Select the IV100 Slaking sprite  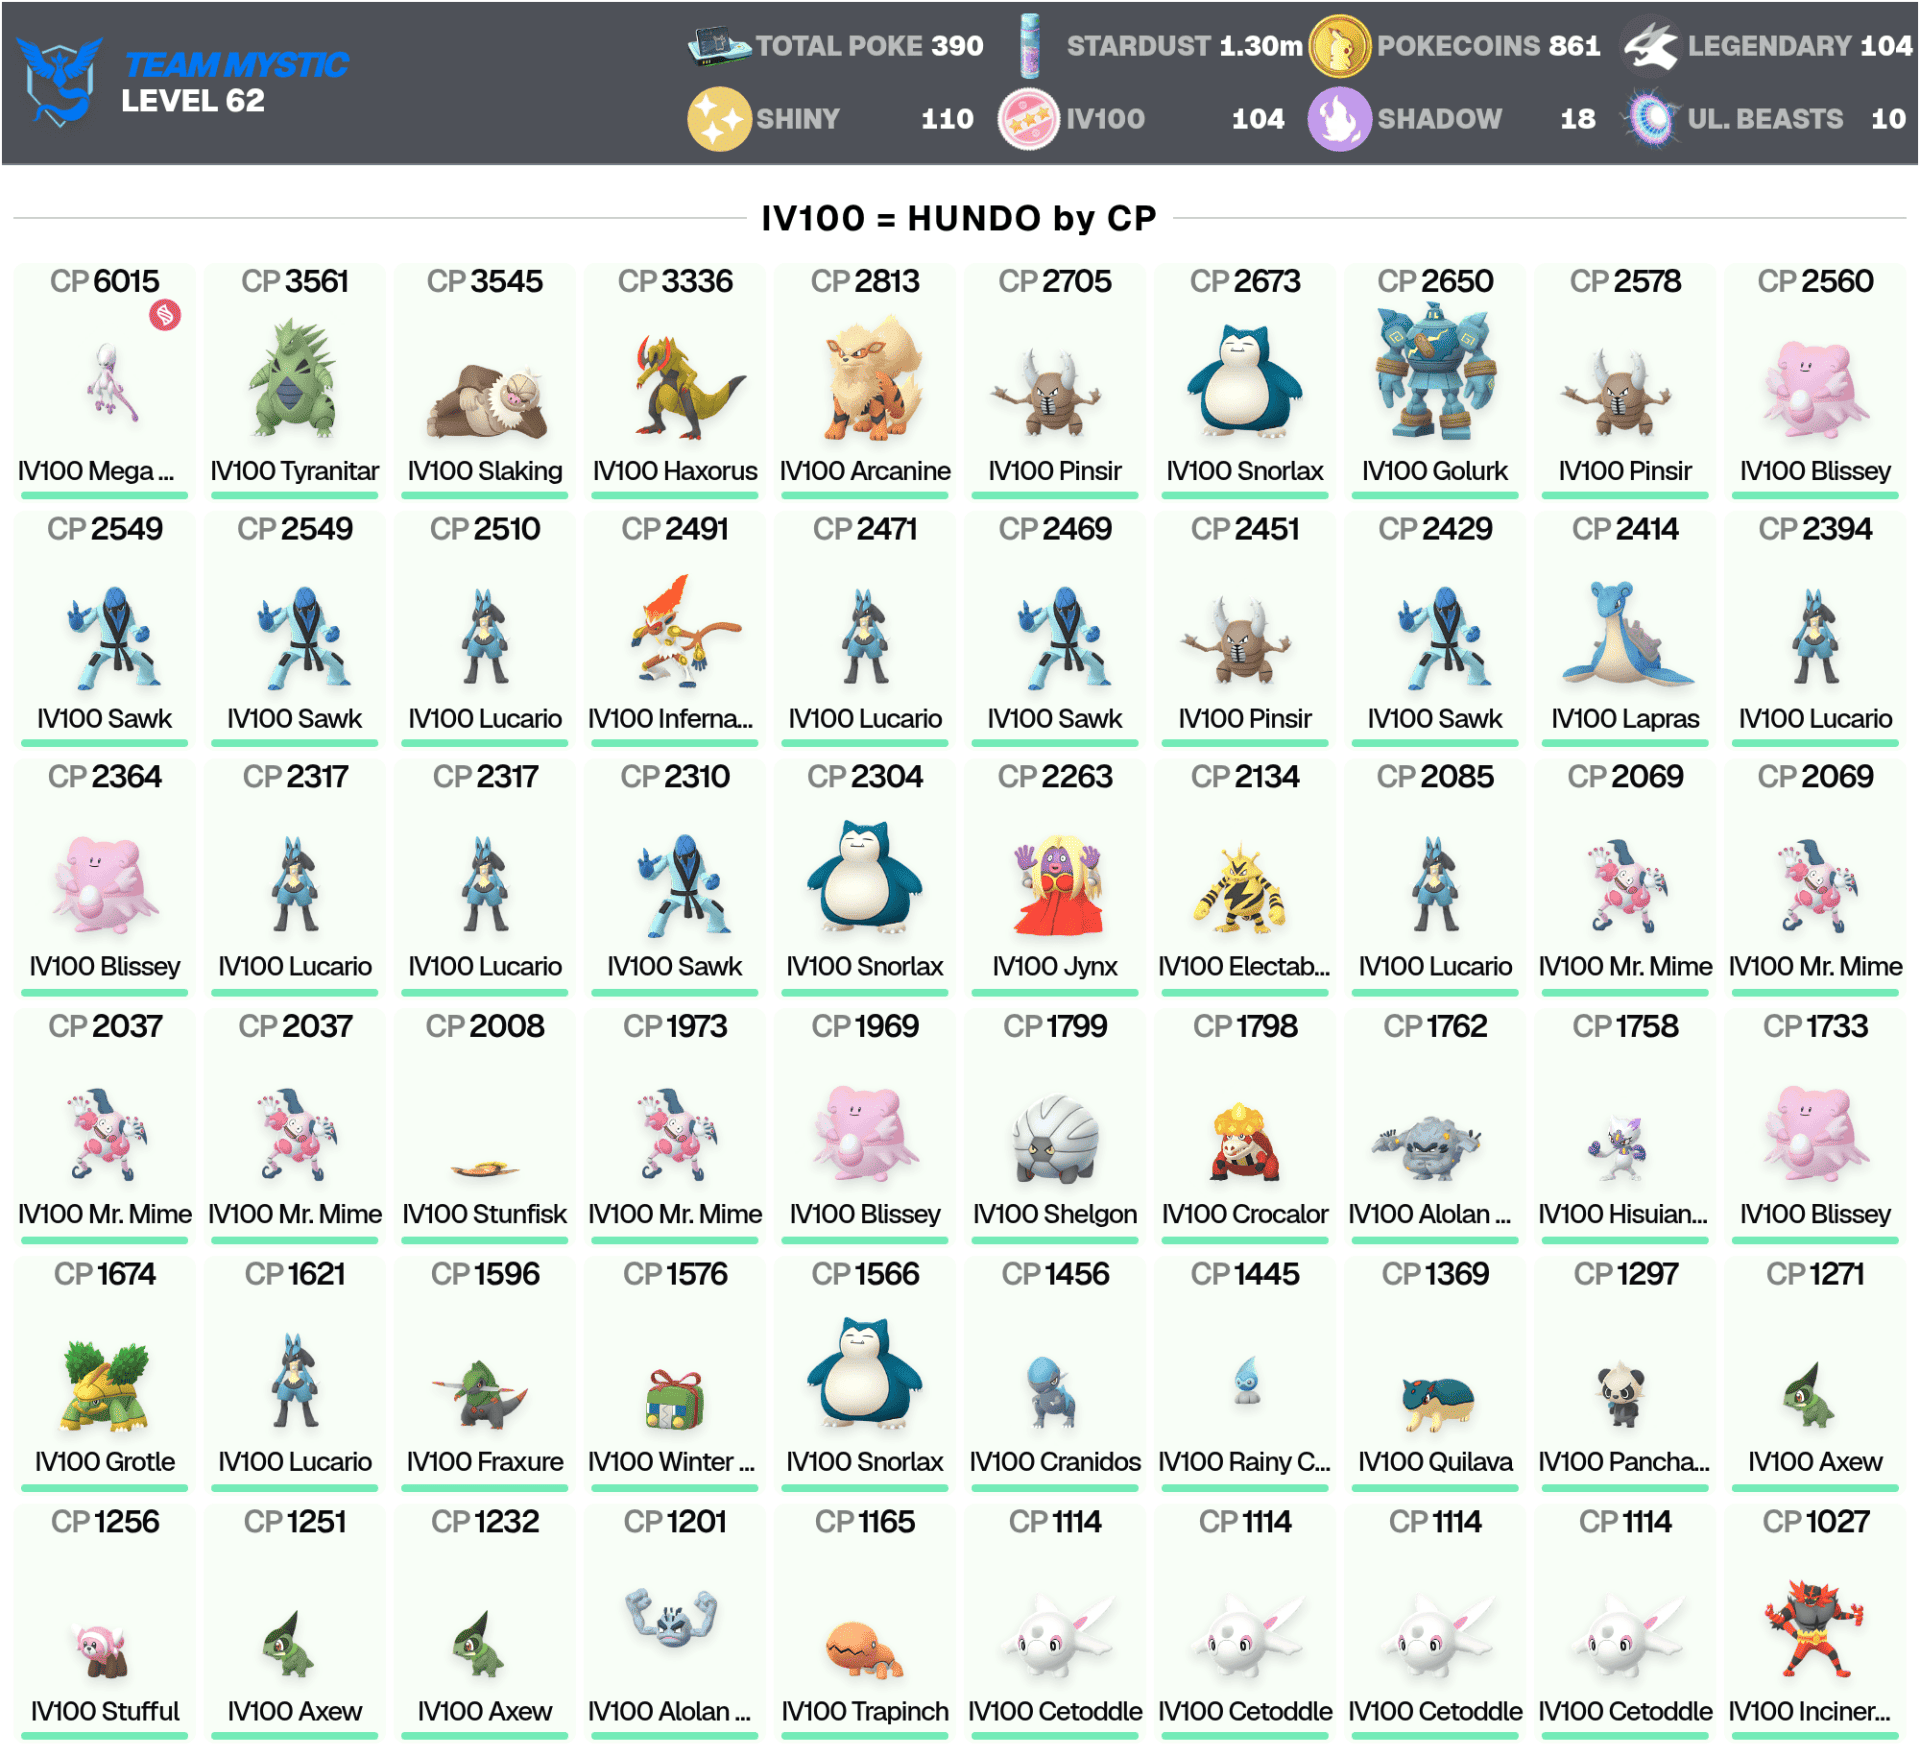(x=485, y=402)
